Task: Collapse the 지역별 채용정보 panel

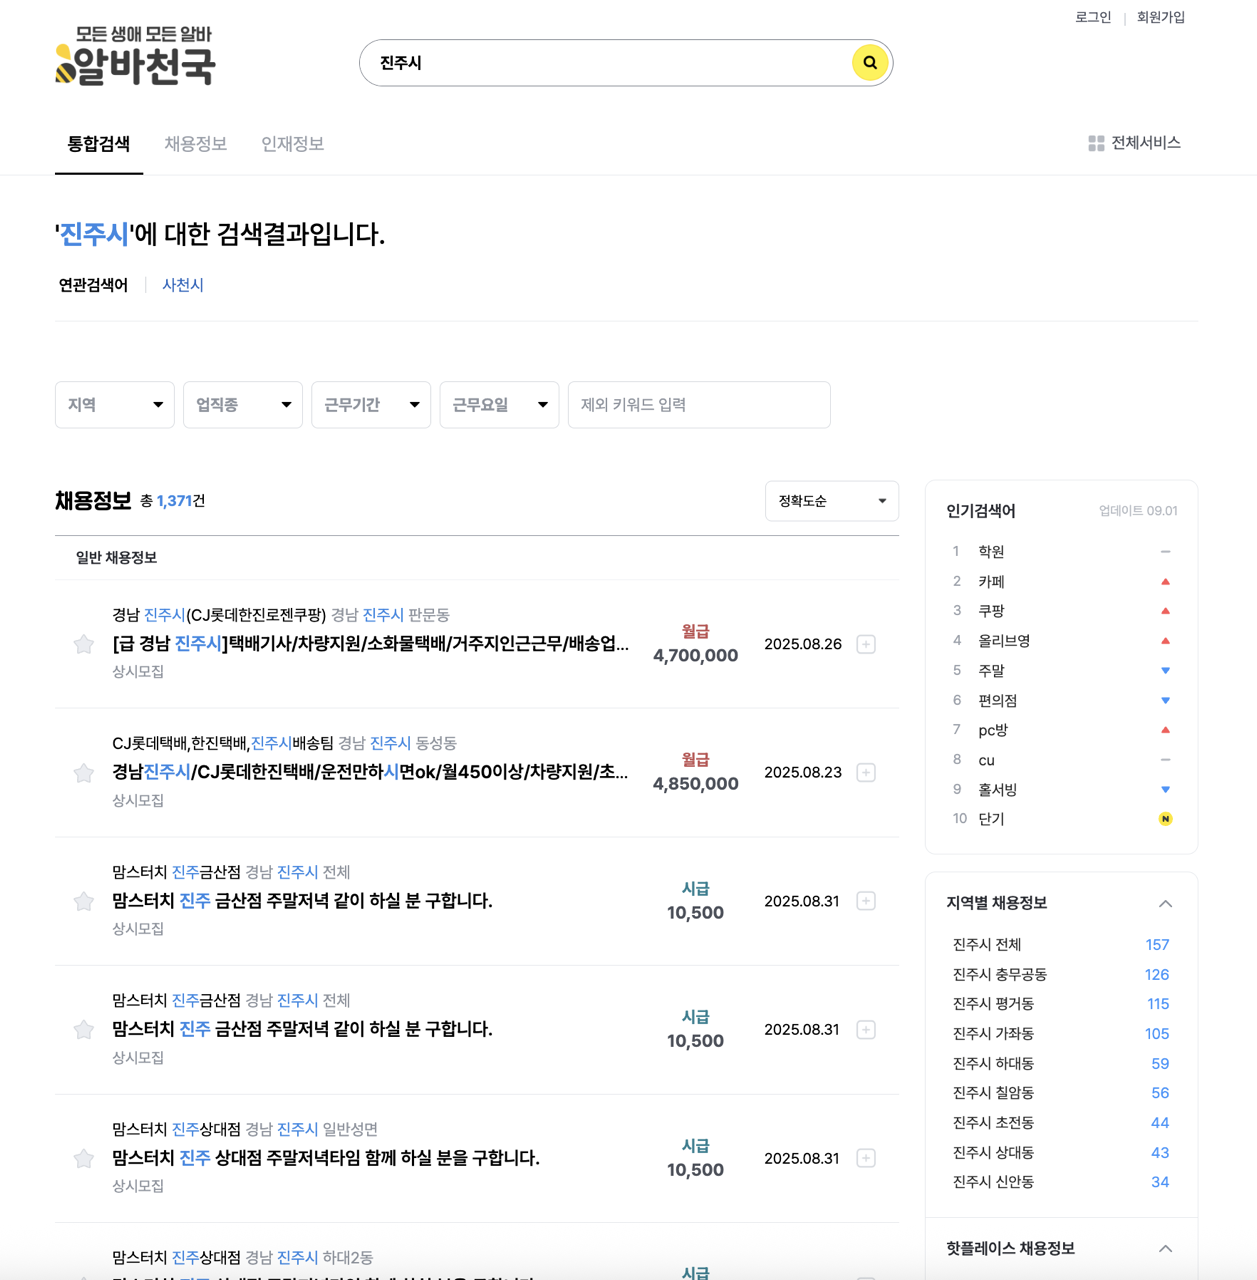Action: (1165, 903)
